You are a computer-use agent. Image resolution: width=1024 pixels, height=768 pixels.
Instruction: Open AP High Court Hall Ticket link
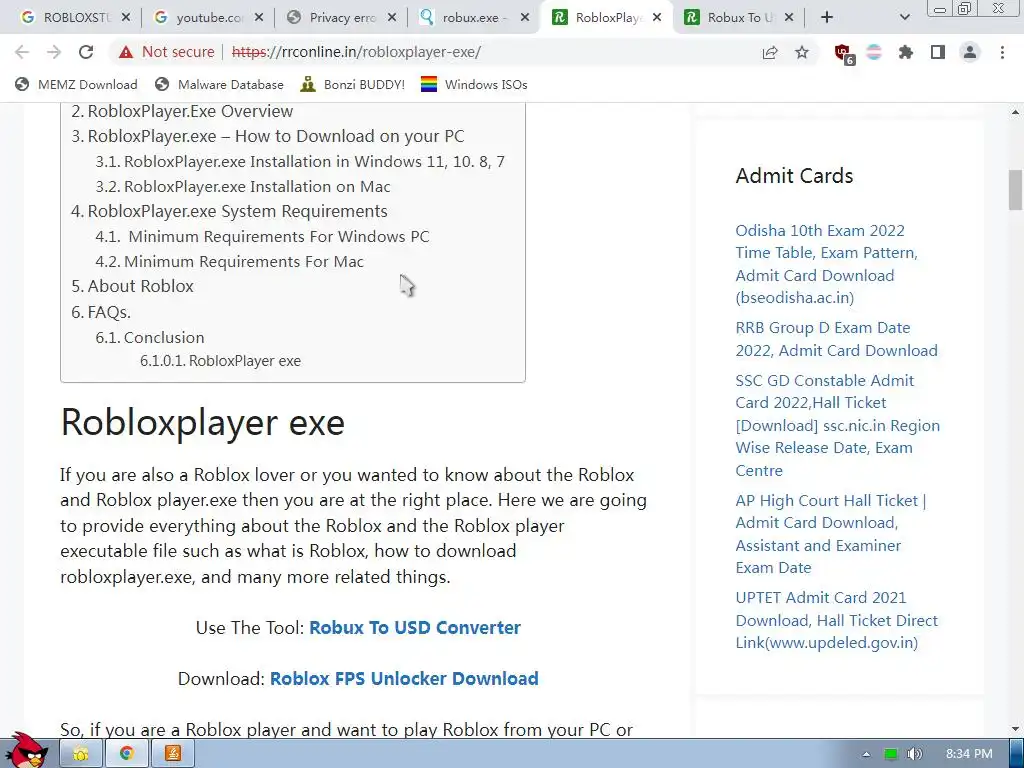point(831,534)
